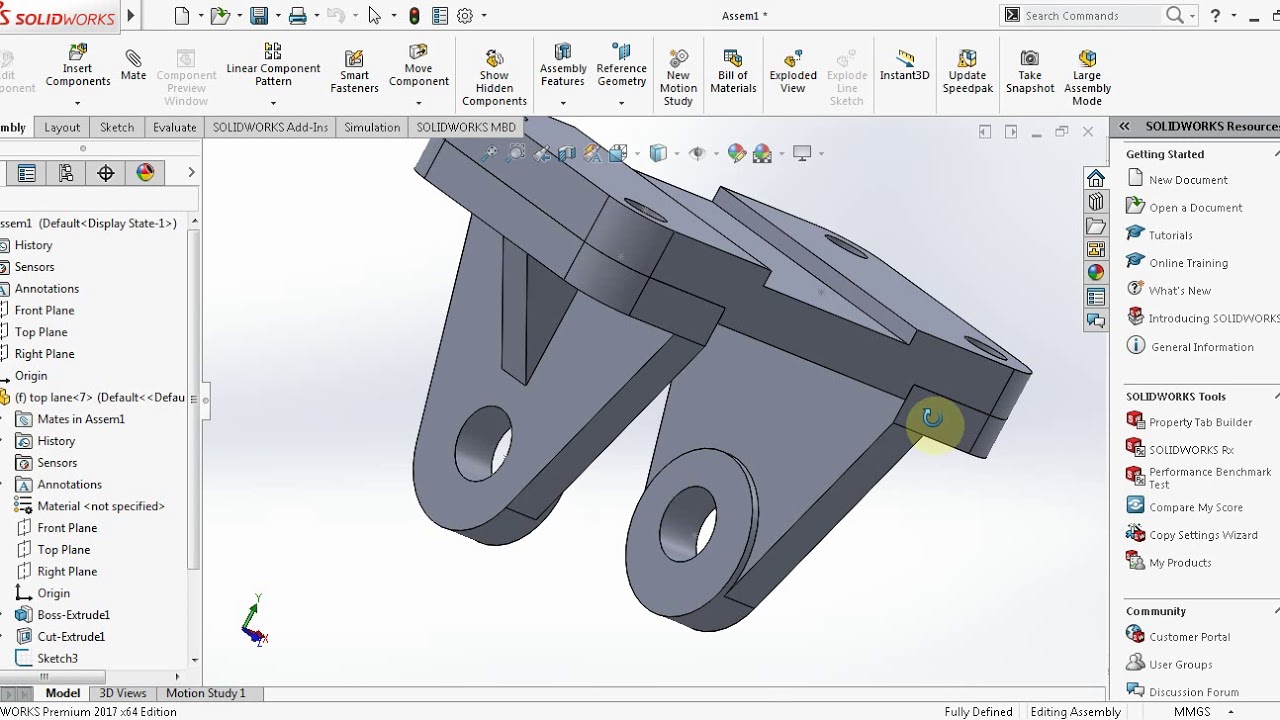The width and height of the screenshot is (1280, 720).
Task: Click the Print icon
Action: click(x=297, y=15)
